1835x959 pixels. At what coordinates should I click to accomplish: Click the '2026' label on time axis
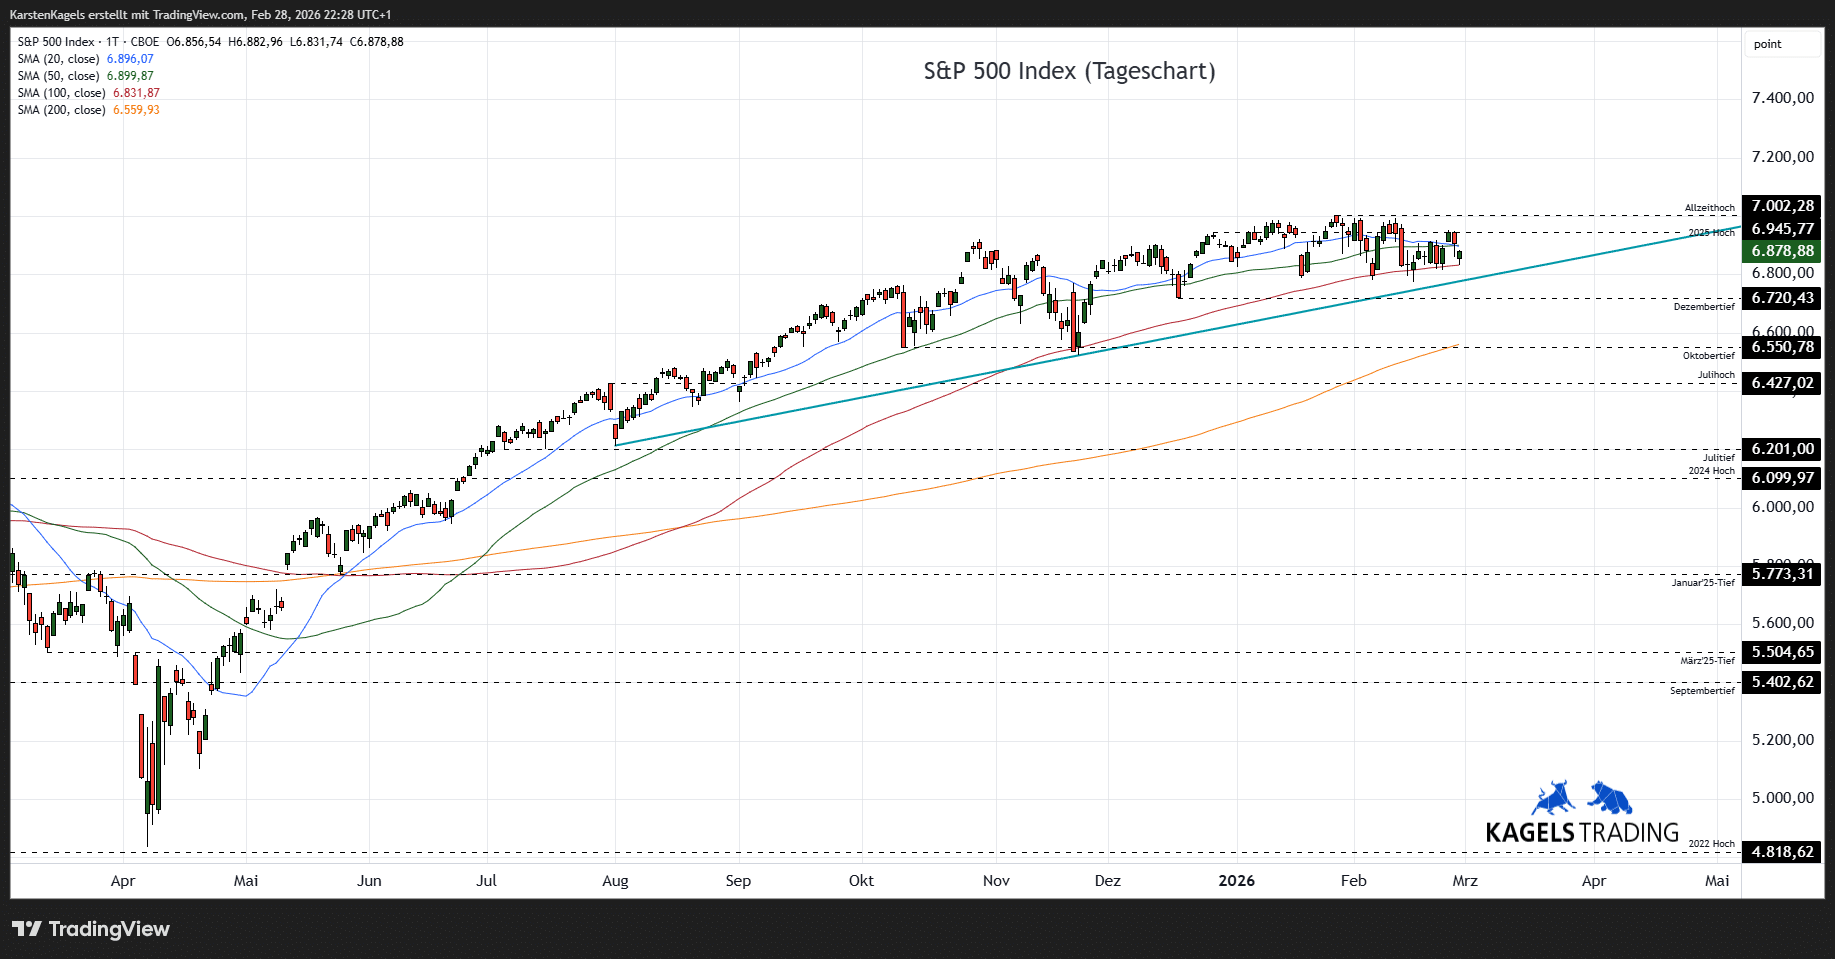(x=1236, y=881)
